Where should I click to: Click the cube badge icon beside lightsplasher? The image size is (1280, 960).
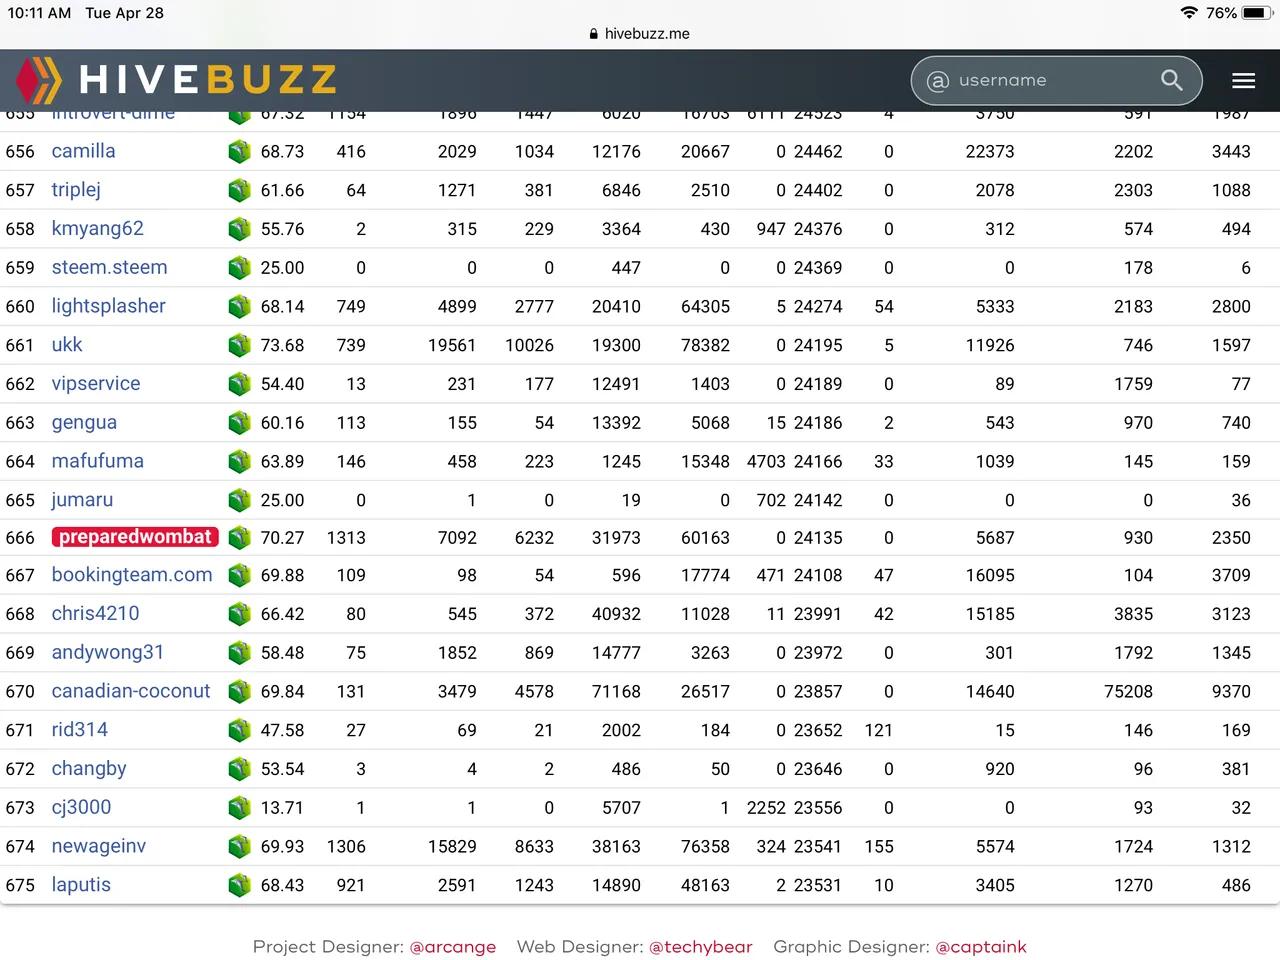coord(240,307)
